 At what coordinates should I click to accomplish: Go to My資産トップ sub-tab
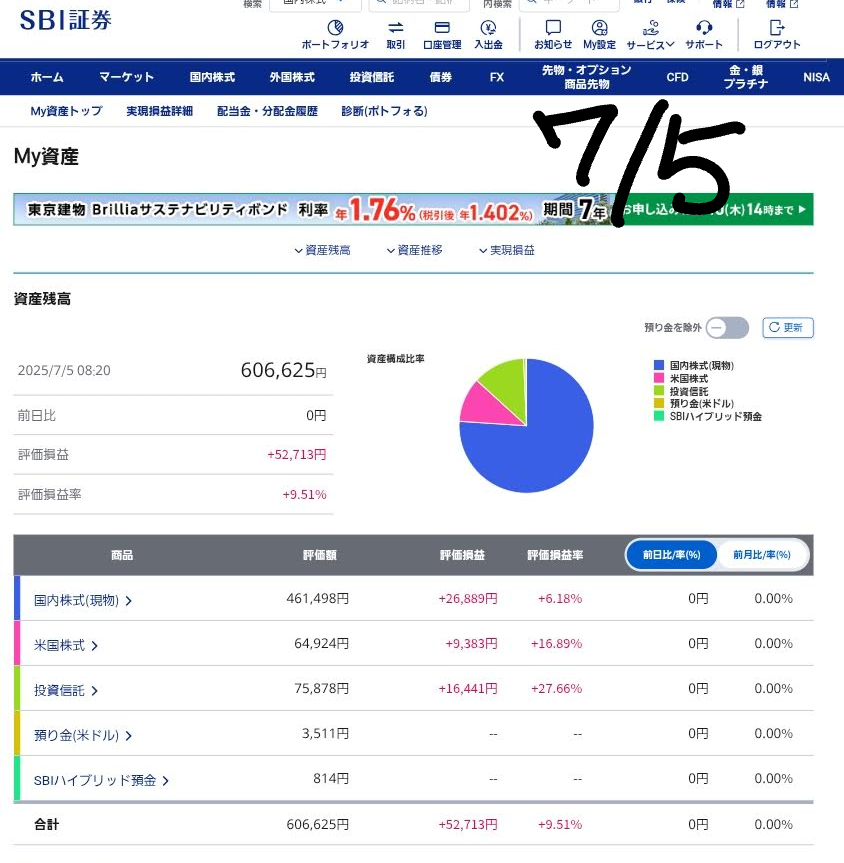click(x=67, y=111)
